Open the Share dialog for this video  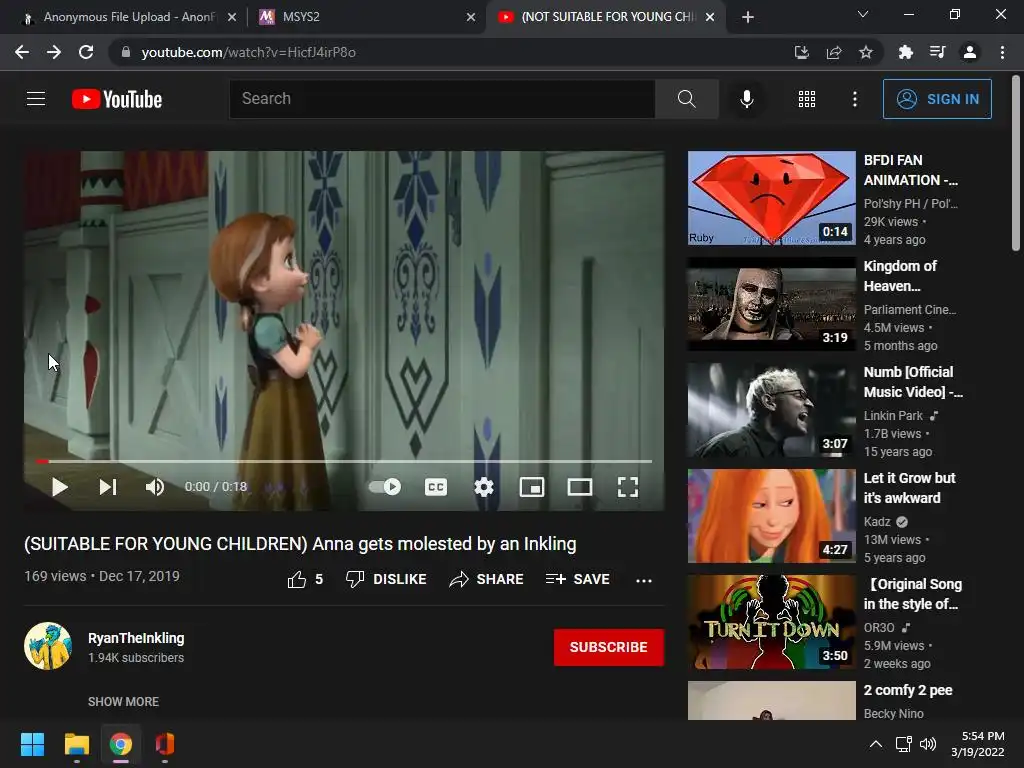[x=487, y=579]
